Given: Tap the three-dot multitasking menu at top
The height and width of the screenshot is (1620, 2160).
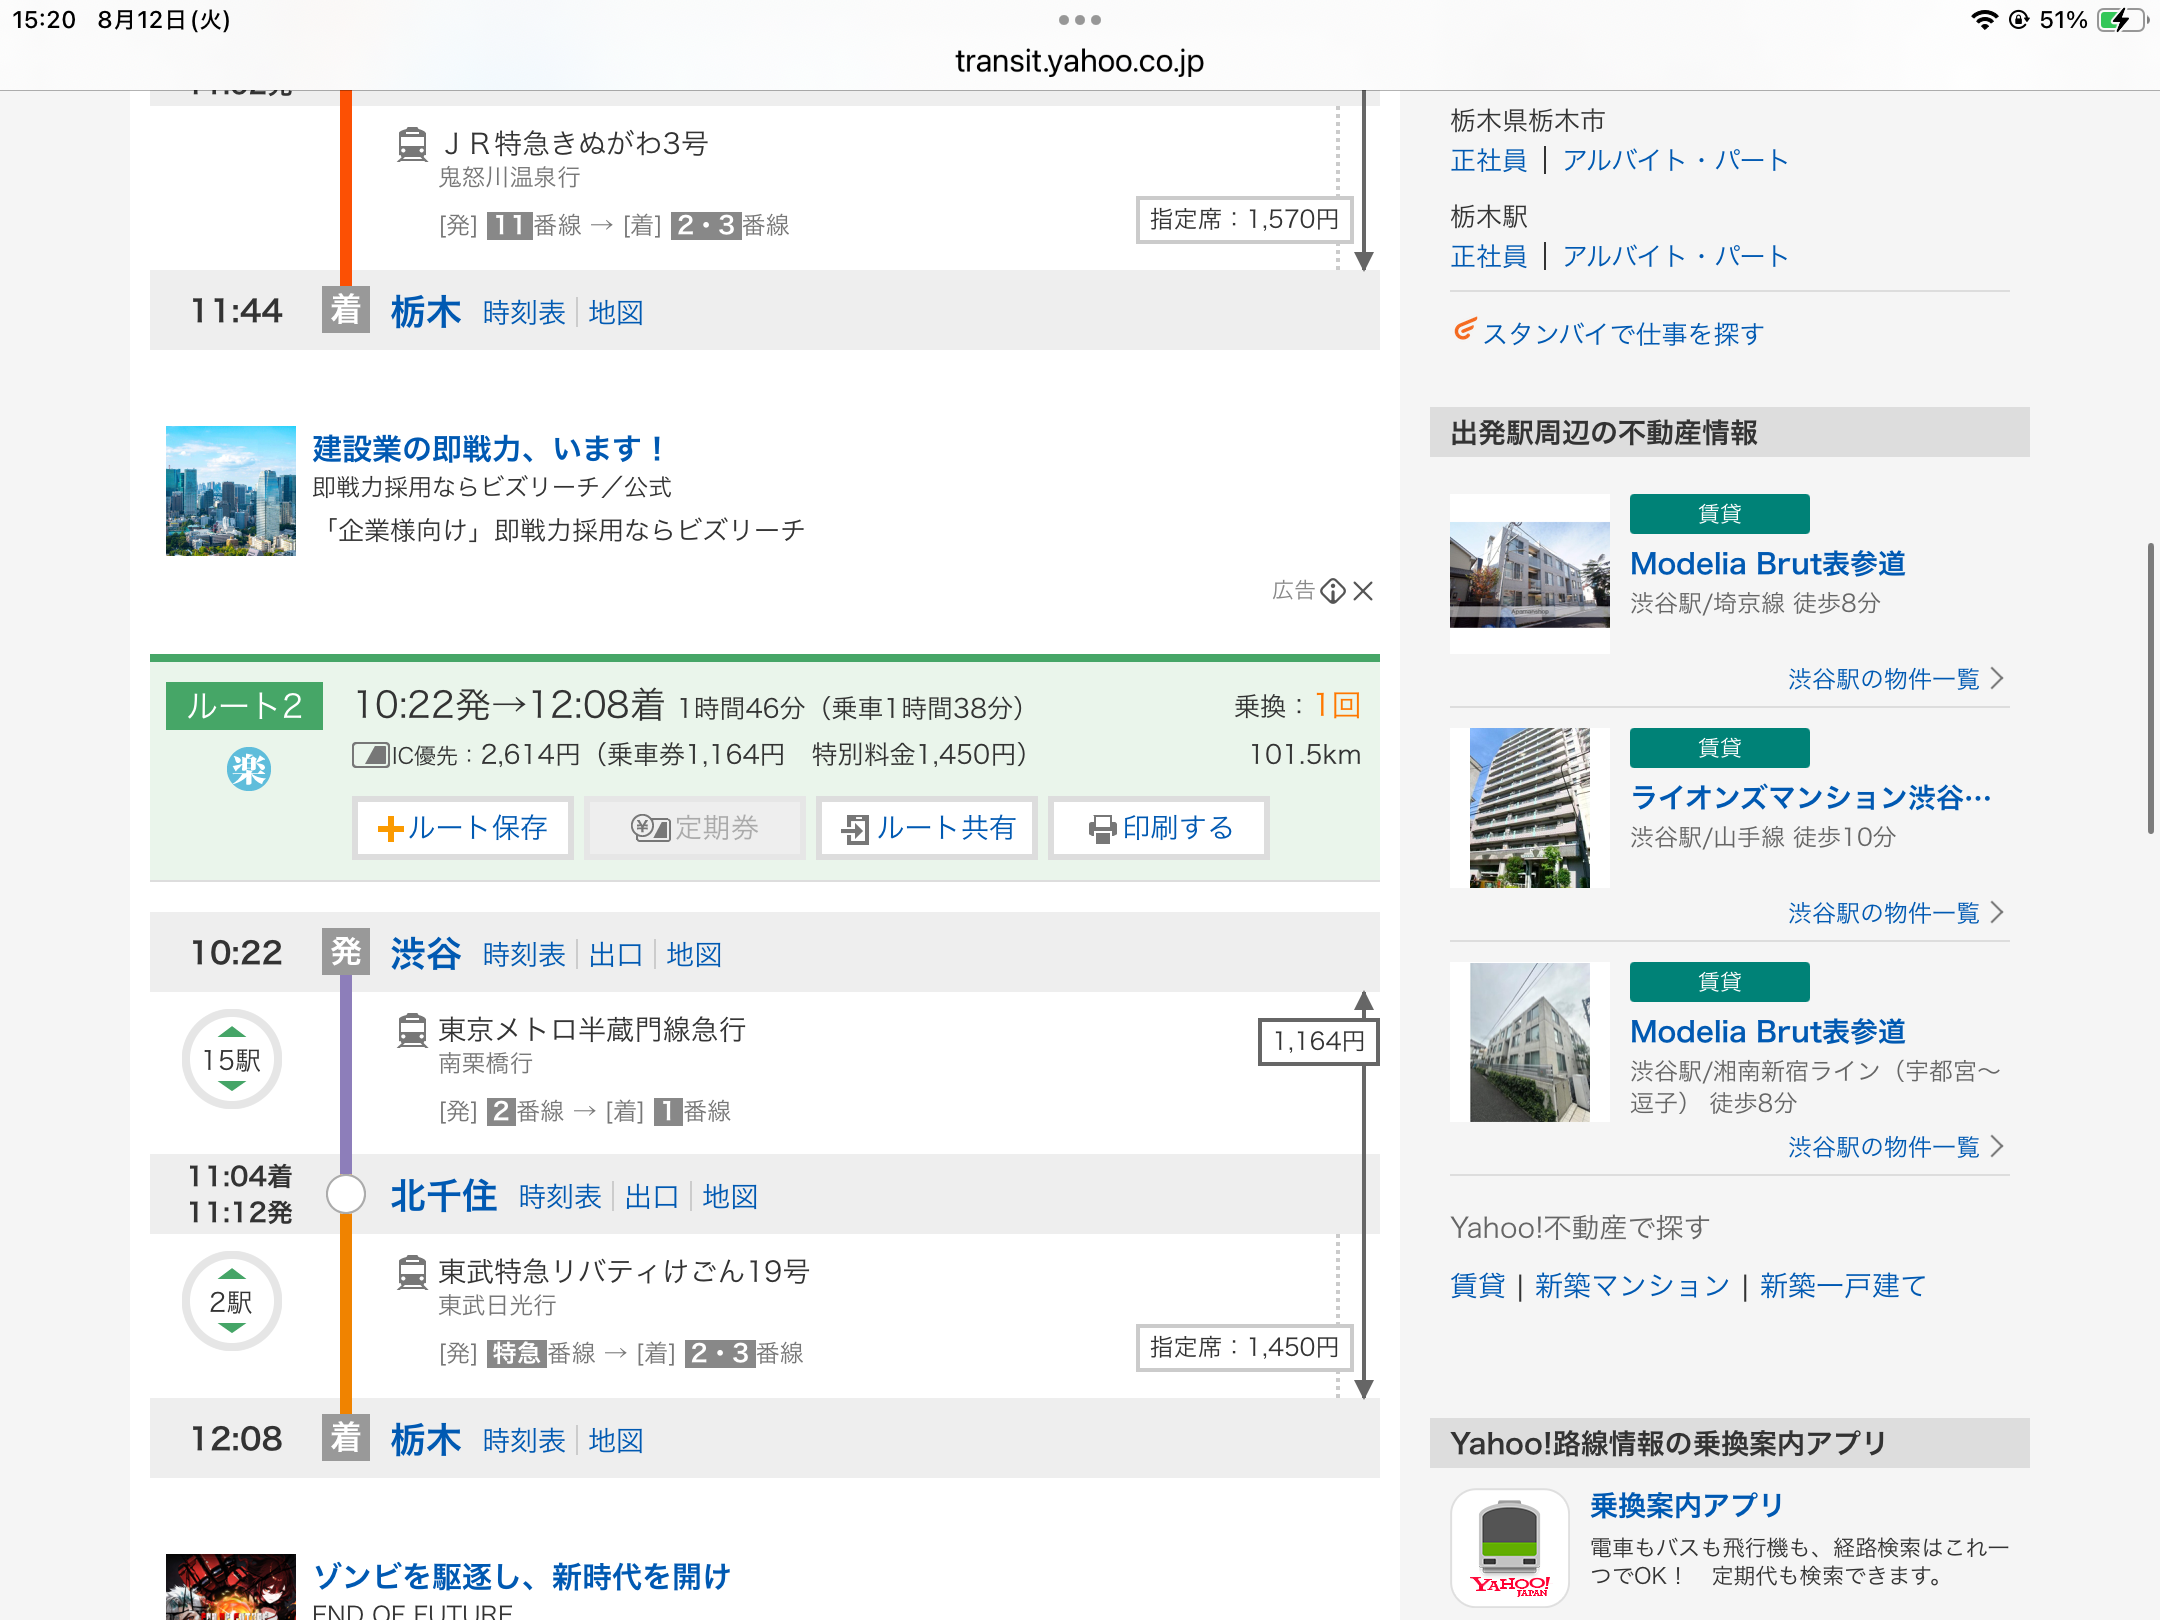Looking at the screenshot, I should (1080, 20).
